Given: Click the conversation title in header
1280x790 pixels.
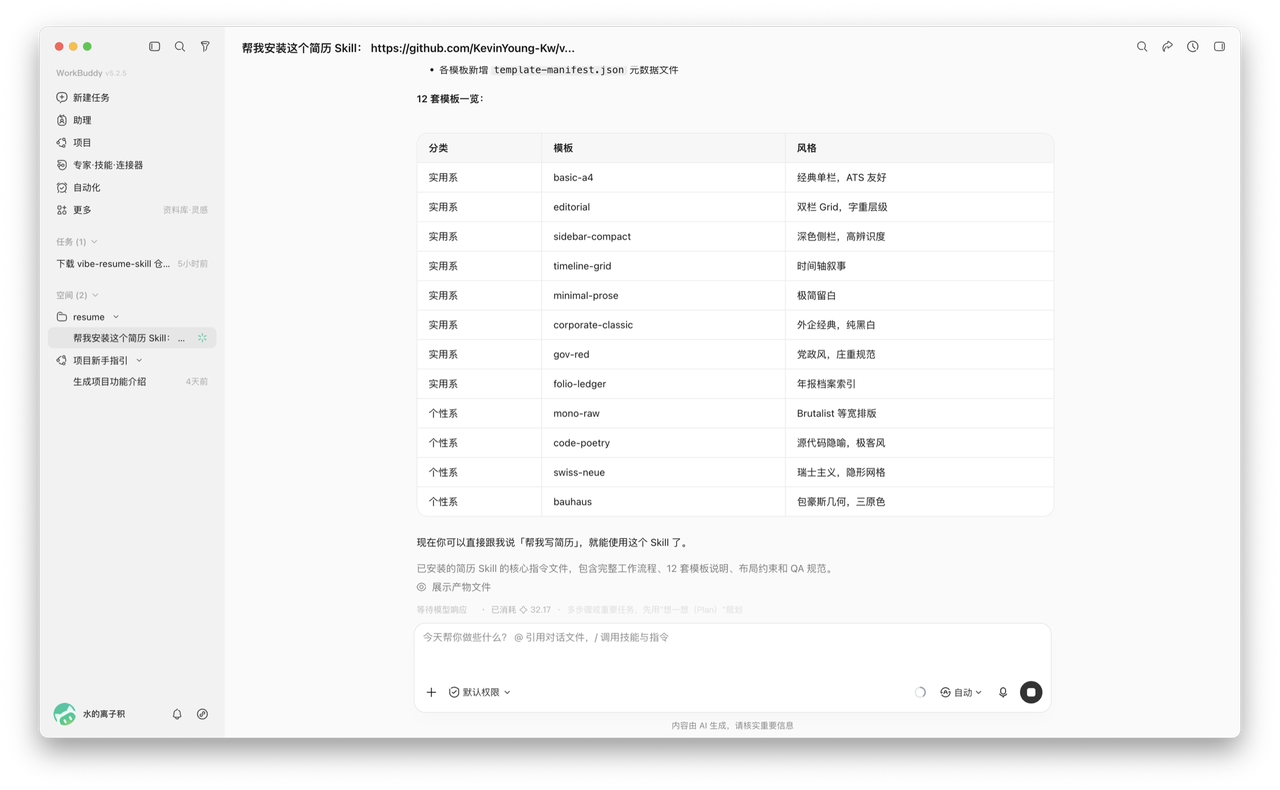Looking at the screenshot, I should coord(408,48).
